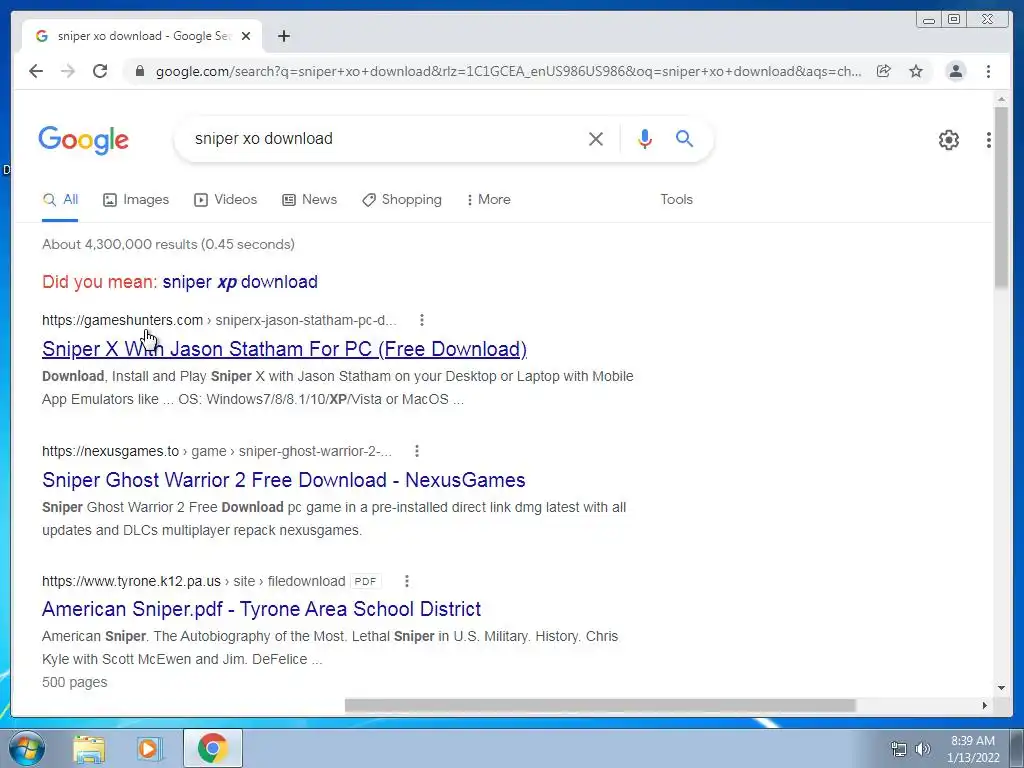
Task: Click the 'About 4,300,000 results' text
Action: click(168, 244)
